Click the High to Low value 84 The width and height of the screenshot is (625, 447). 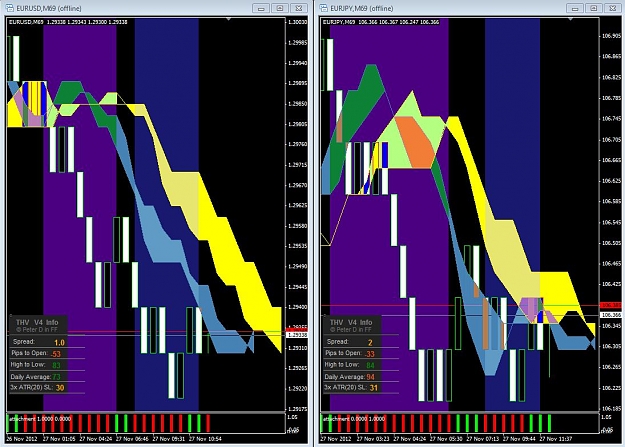pyautogui.click(x=370, y=365)
